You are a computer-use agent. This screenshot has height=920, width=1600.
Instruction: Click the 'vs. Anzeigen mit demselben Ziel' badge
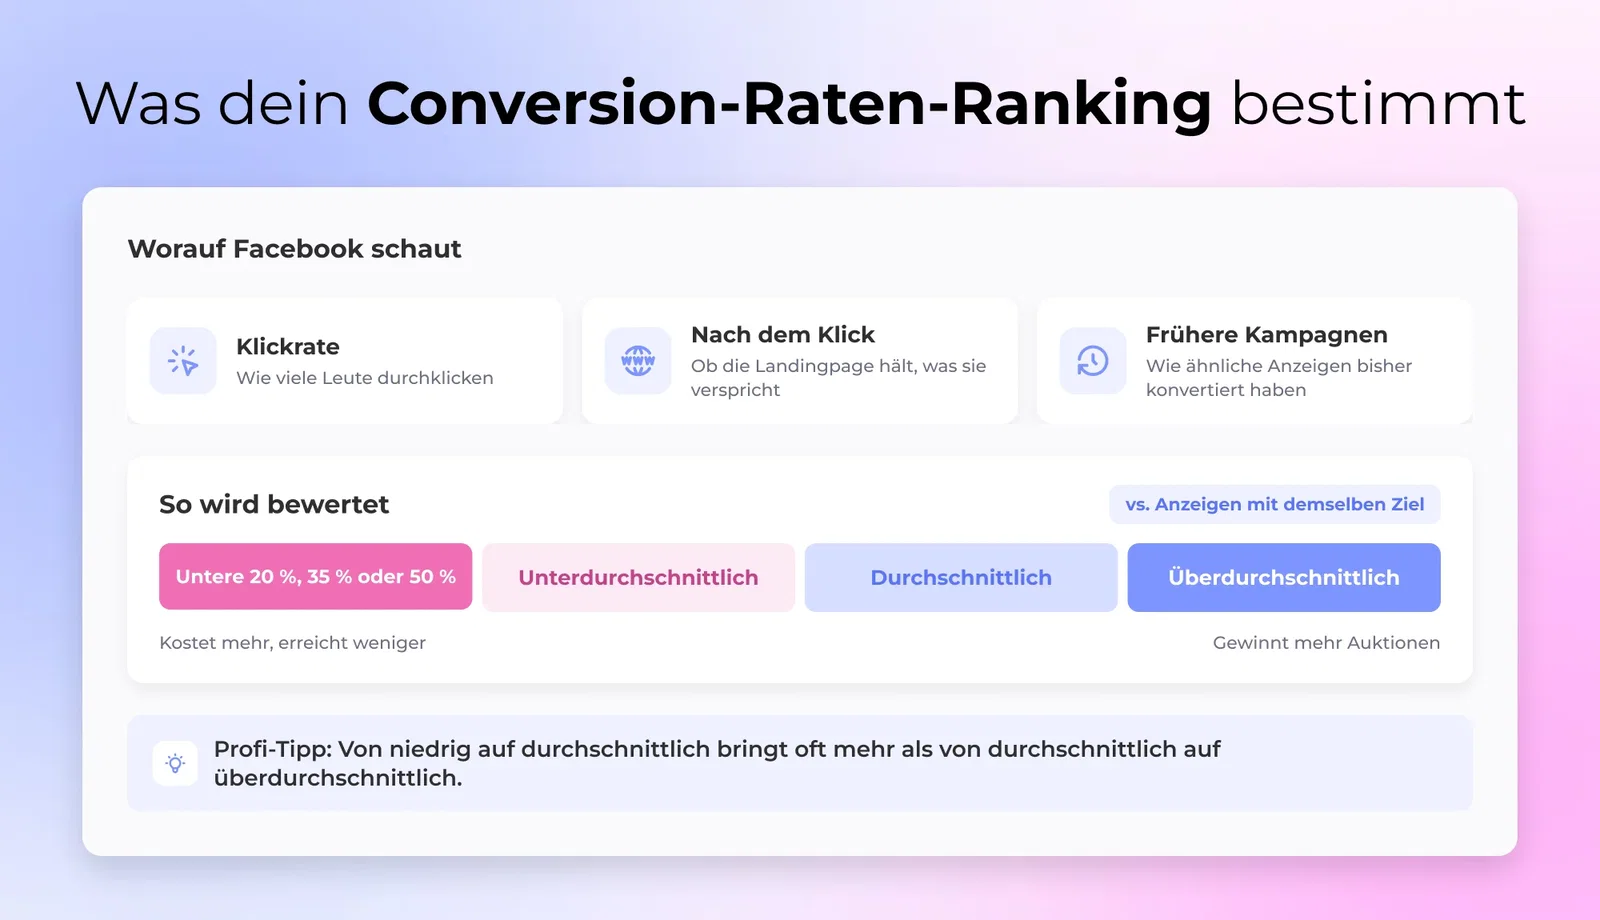1275,504
